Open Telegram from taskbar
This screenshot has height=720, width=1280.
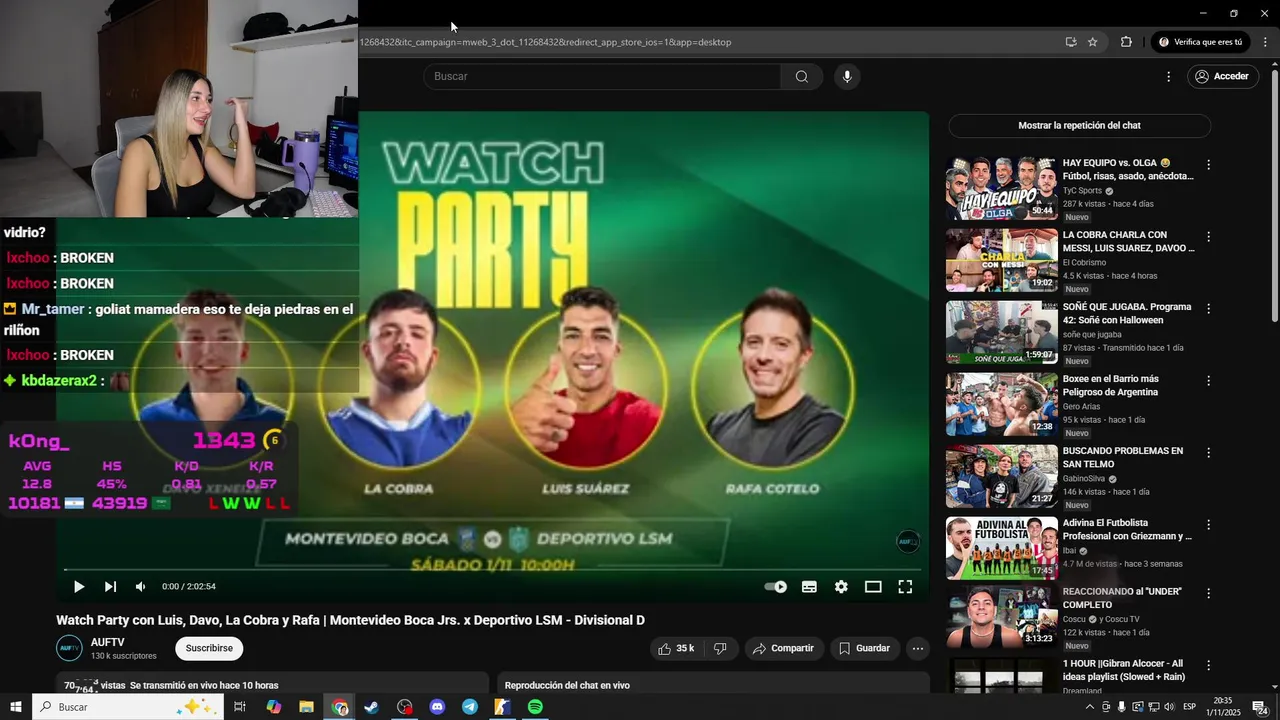point(470,707)
